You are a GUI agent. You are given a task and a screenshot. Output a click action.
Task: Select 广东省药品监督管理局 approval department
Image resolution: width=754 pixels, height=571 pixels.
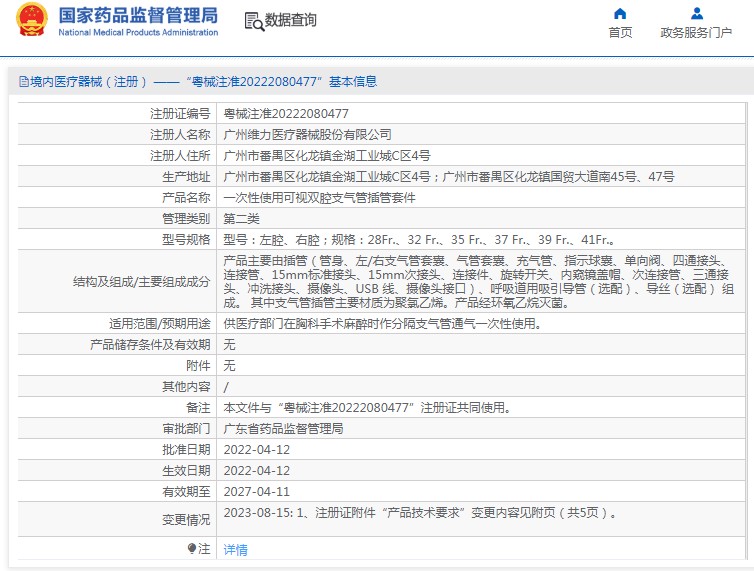pos(283,429)
